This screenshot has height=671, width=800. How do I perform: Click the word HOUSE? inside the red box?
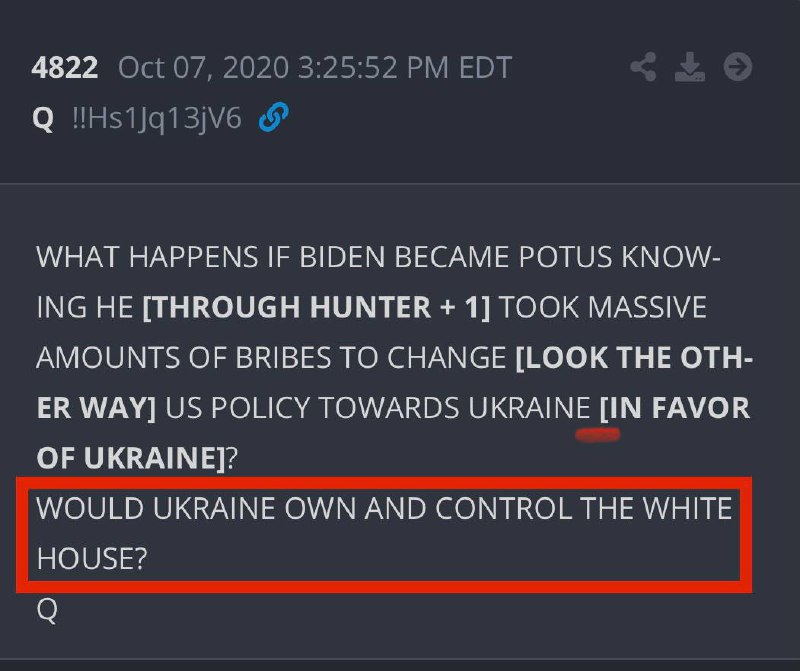(x=92, y=558)
